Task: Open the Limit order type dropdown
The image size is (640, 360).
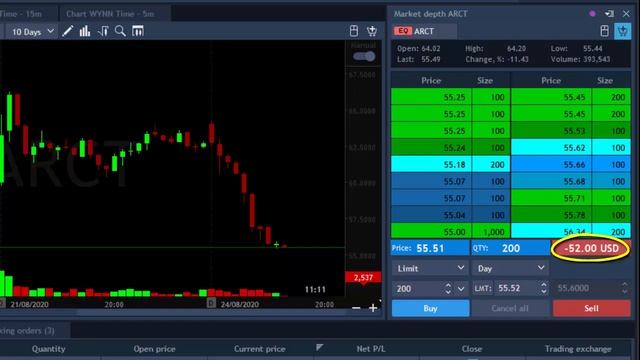Action: click(x=430, y=268)
